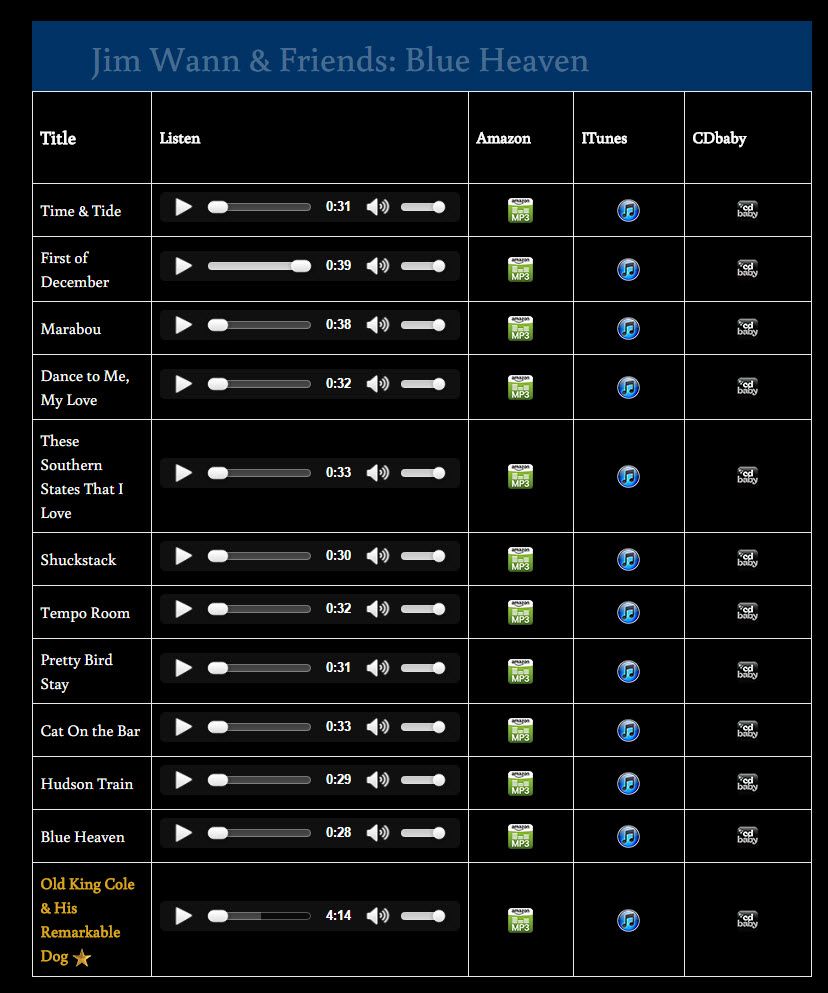Viewport: 828px width, 993px height.
Task: Open the Old King Cole & His Remarkable Dog link
Action: [87, 920]
